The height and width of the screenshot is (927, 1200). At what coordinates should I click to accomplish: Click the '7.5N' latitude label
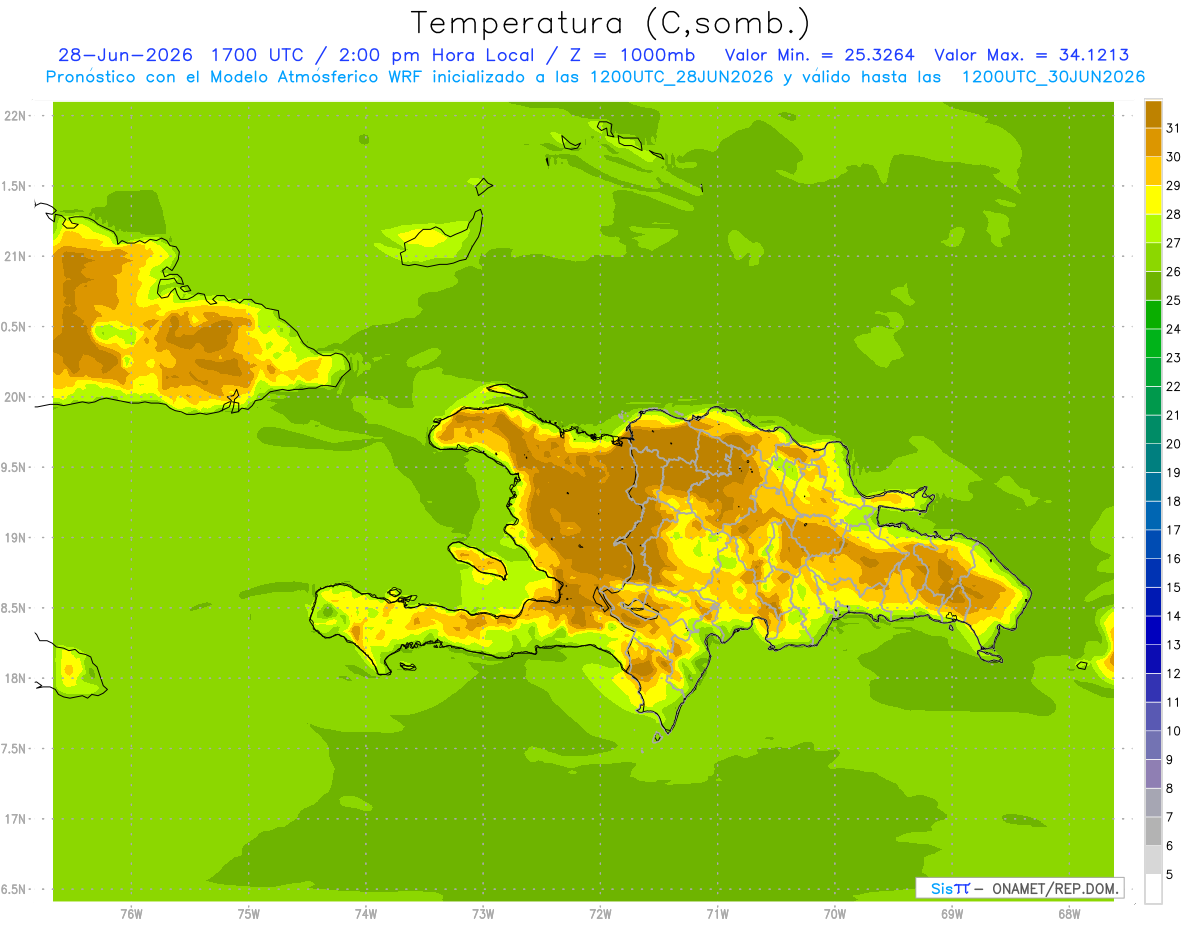[14, 748]
